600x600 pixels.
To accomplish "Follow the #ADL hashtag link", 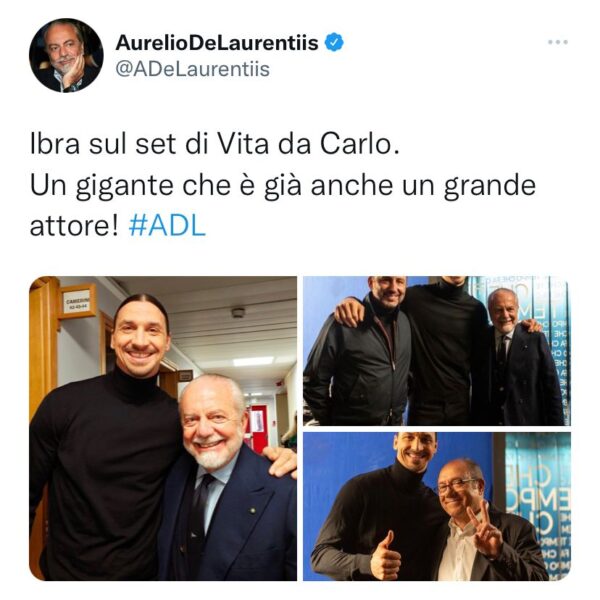I will click(x=167, y=226).
